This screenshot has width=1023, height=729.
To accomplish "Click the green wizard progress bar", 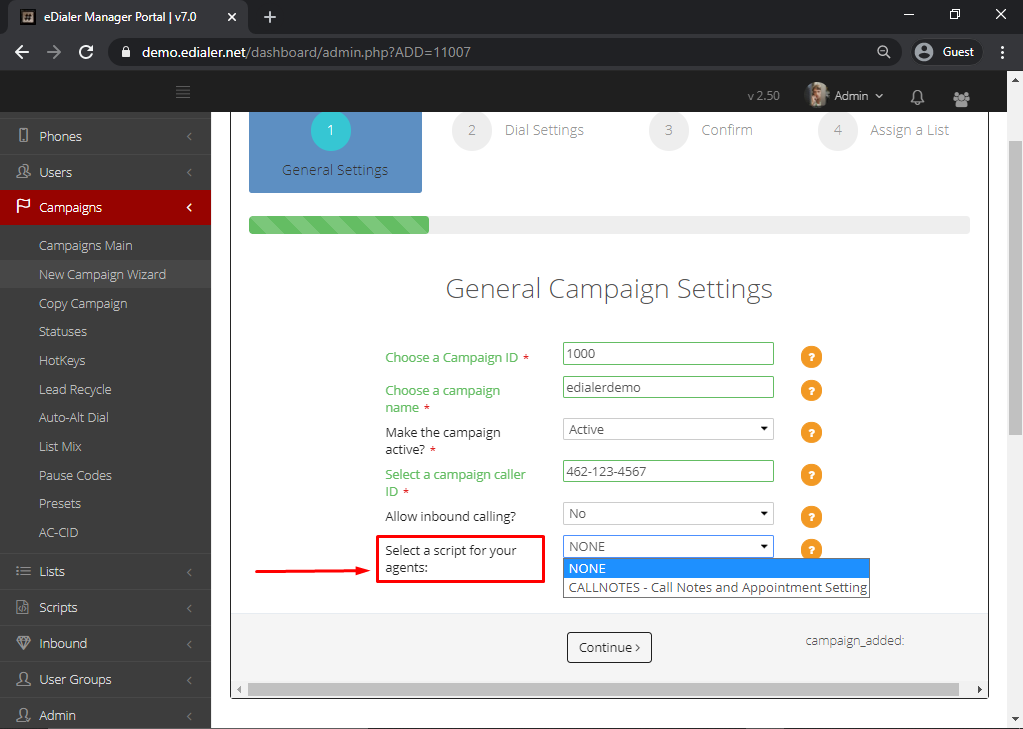I will [339, 225].
